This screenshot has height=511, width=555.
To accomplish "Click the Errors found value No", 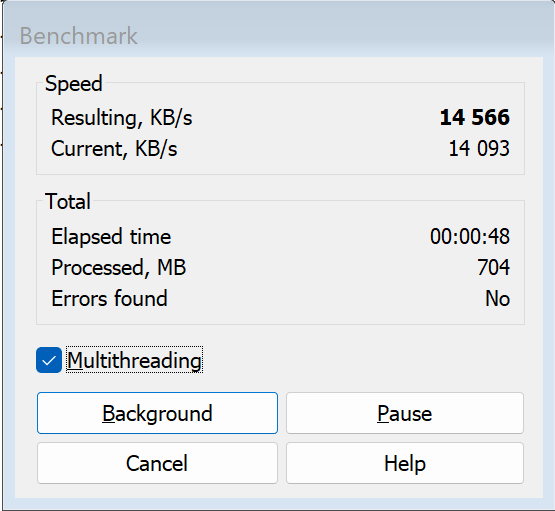I will click(x=497, y=298).
